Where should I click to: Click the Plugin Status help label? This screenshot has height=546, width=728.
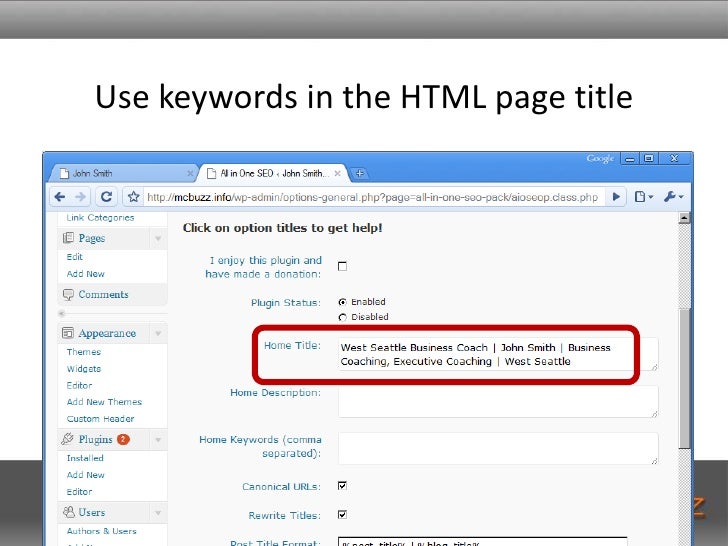tap(286, 303)
